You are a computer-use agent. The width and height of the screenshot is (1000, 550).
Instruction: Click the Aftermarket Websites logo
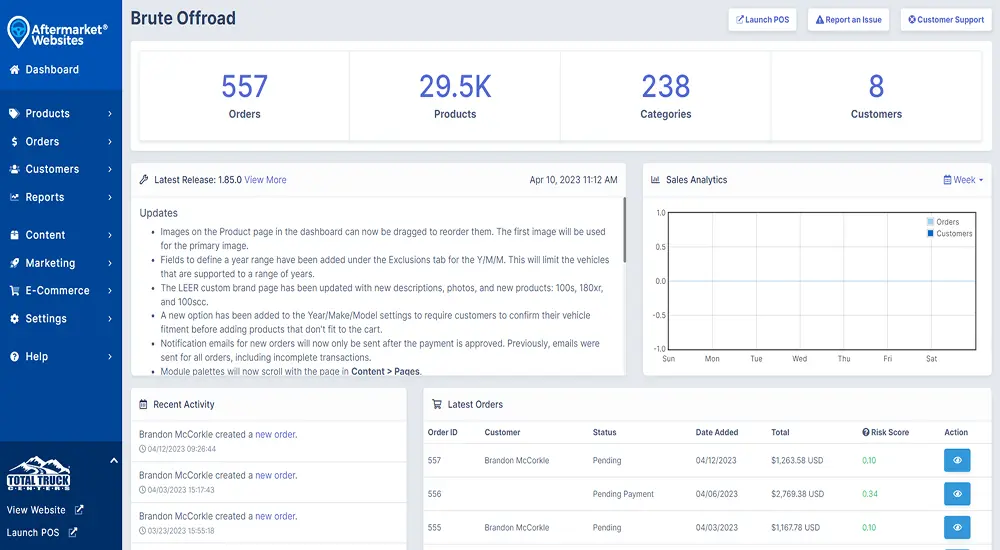point(57,31)
